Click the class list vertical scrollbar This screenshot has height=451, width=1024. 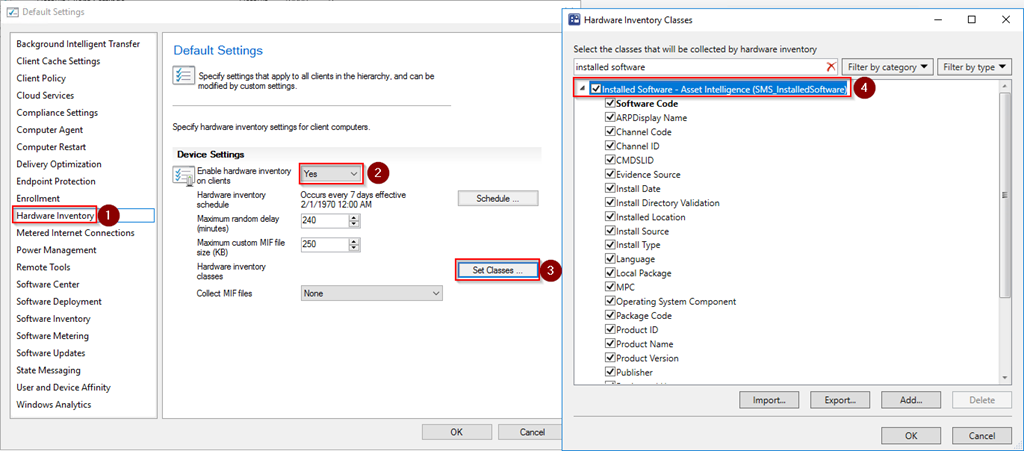pos(1004,230)
